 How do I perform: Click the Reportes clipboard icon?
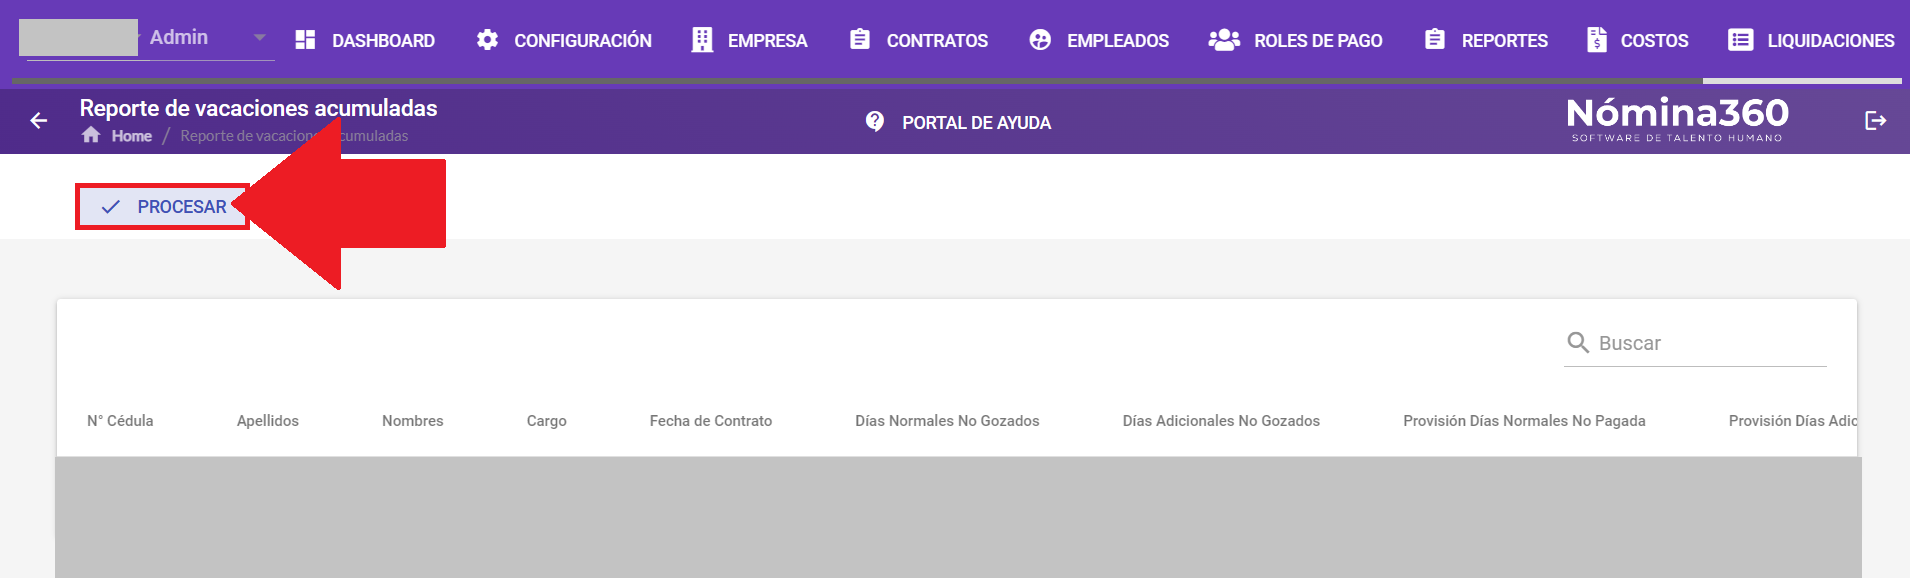(x=1434, y=39)
